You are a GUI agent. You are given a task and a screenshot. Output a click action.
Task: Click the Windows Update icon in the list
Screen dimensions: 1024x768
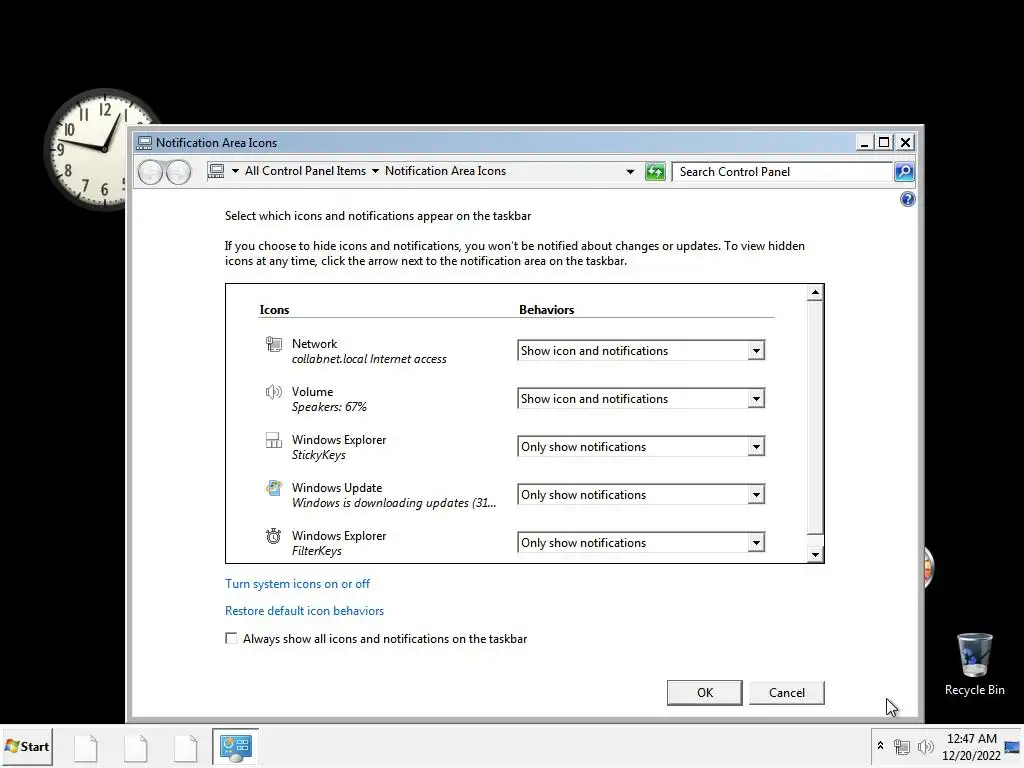click(274, 488)
